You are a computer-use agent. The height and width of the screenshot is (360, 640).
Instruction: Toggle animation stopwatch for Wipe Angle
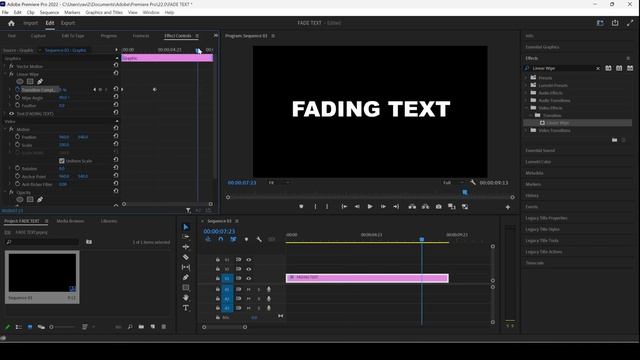tap(18, 98)
